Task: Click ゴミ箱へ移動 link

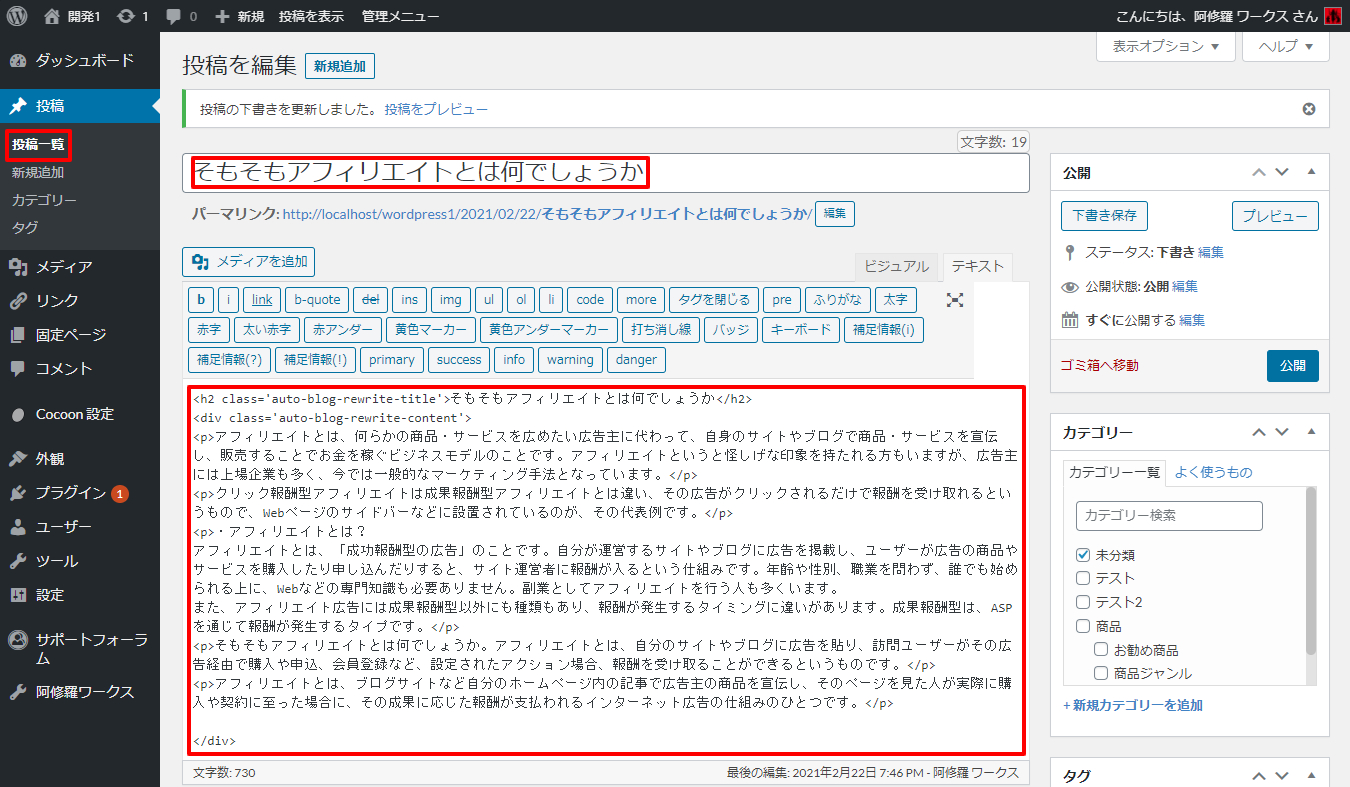Action: 1099,366
